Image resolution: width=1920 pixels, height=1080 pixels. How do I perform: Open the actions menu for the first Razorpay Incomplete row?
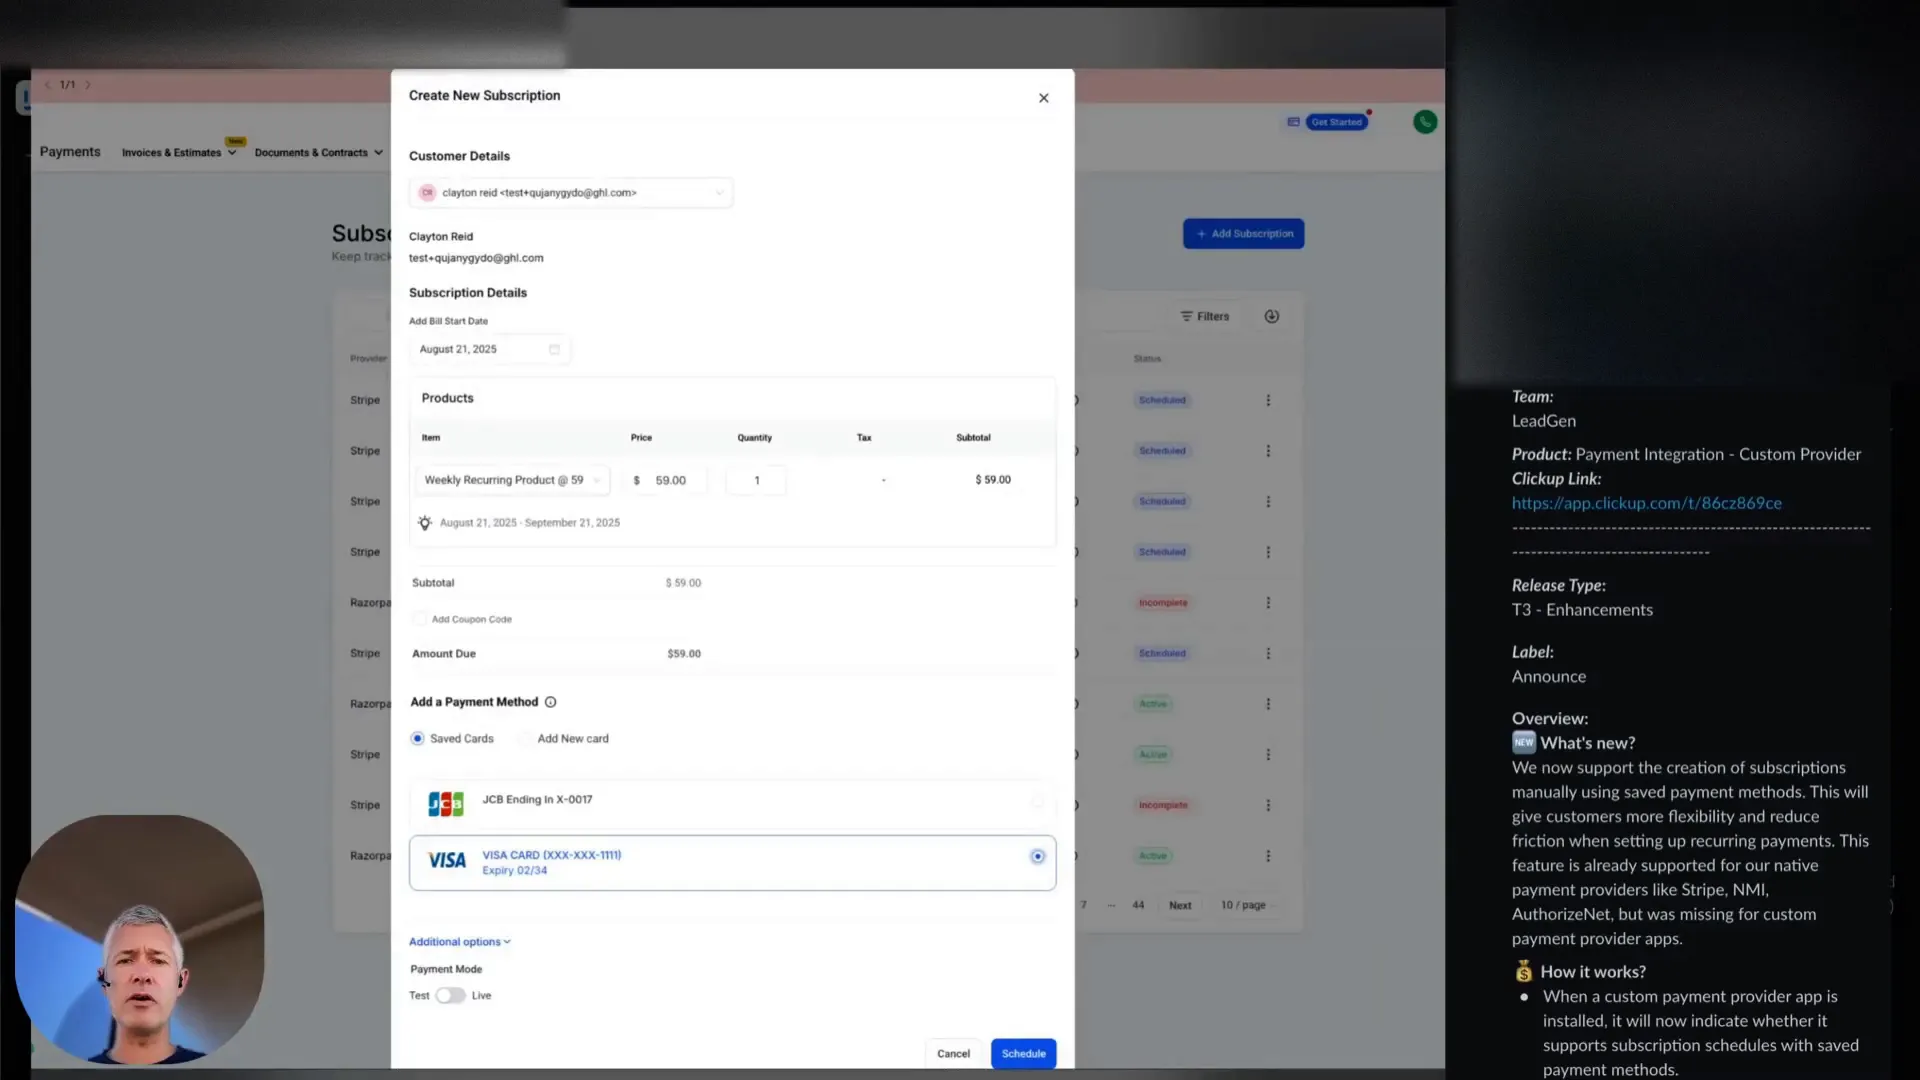(1268, 603)
